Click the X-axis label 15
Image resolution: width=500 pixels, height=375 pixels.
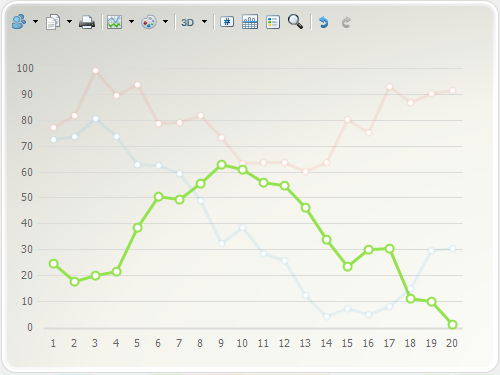point(347,343)
